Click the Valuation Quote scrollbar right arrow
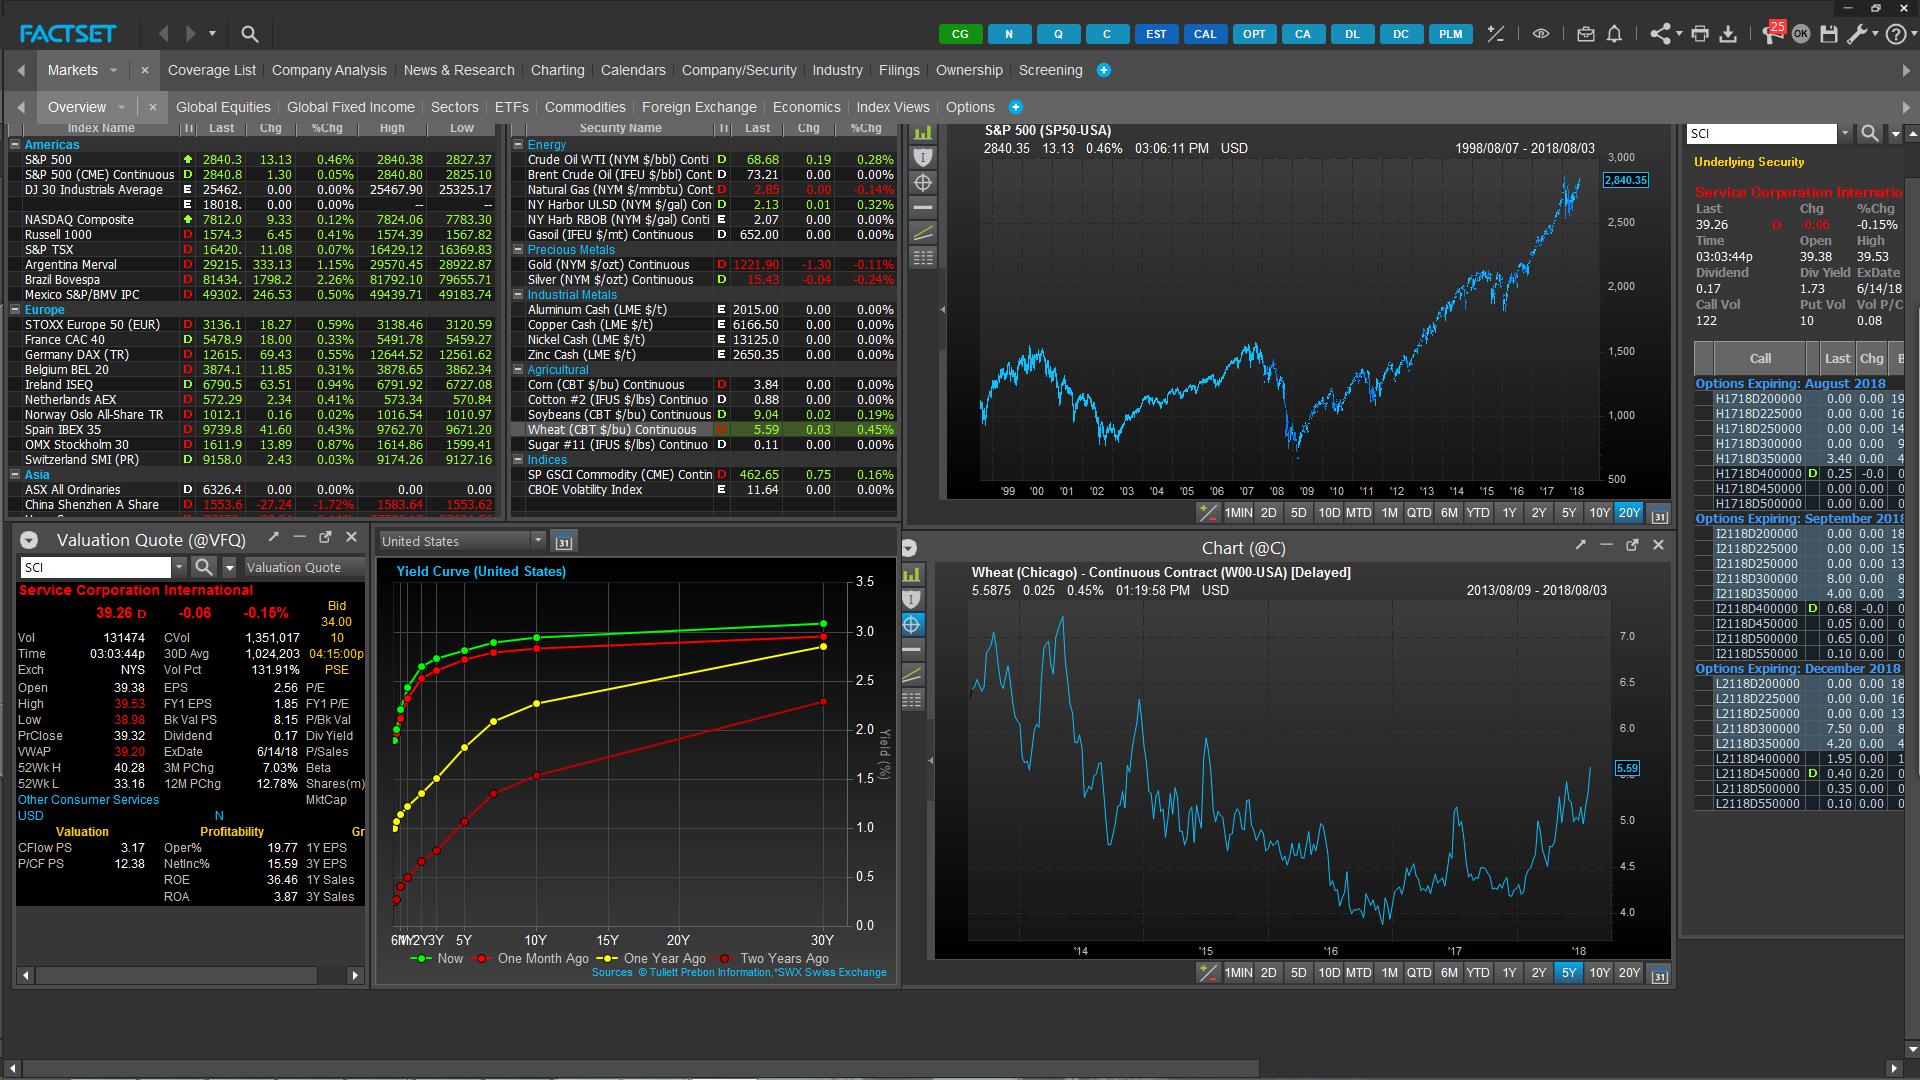The width and height of the screenshot is (1920, 1080). [355, 975]
